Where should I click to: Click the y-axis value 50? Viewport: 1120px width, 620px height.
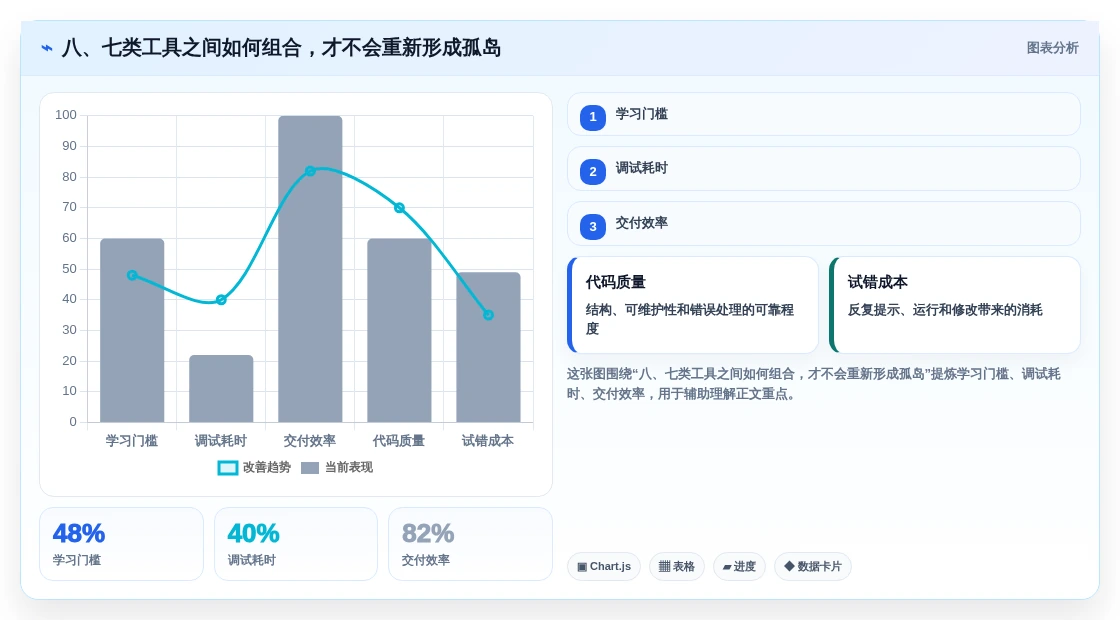(69, 269)
